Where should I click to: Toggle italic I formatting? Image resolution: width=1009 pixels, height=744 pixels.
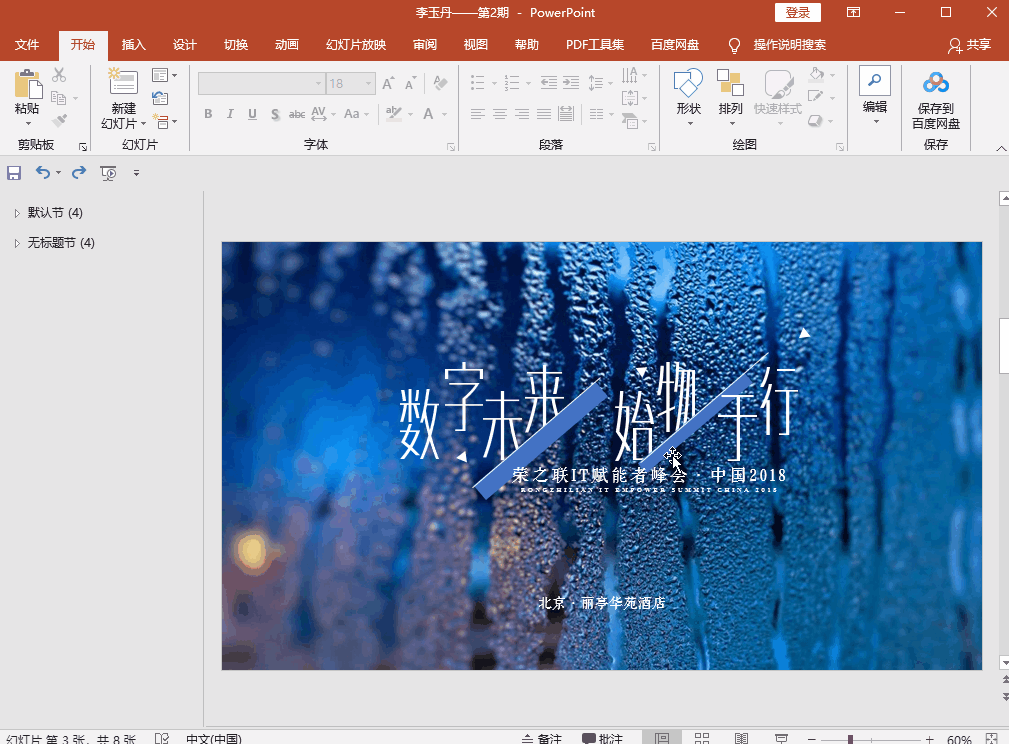(x=230, y=114)
